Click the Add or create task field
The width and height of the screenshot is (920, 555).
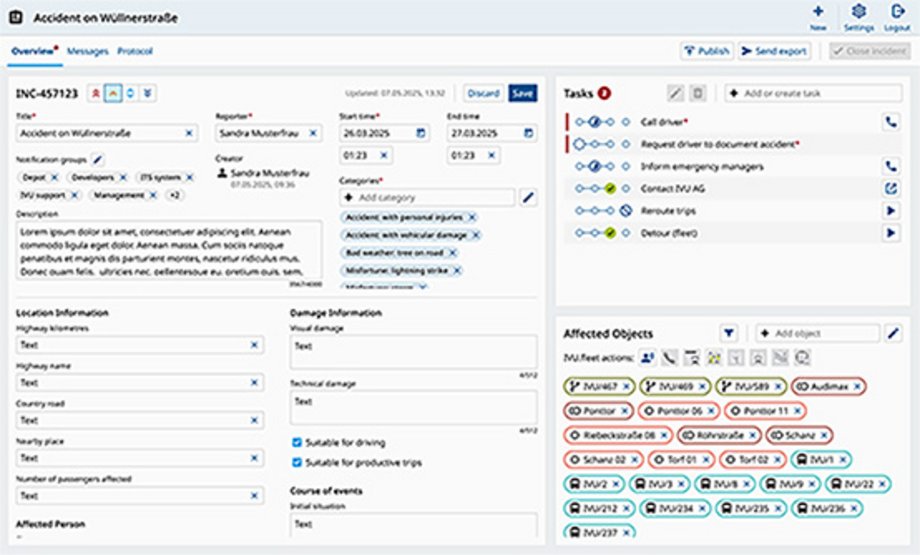tap(814, 93)
